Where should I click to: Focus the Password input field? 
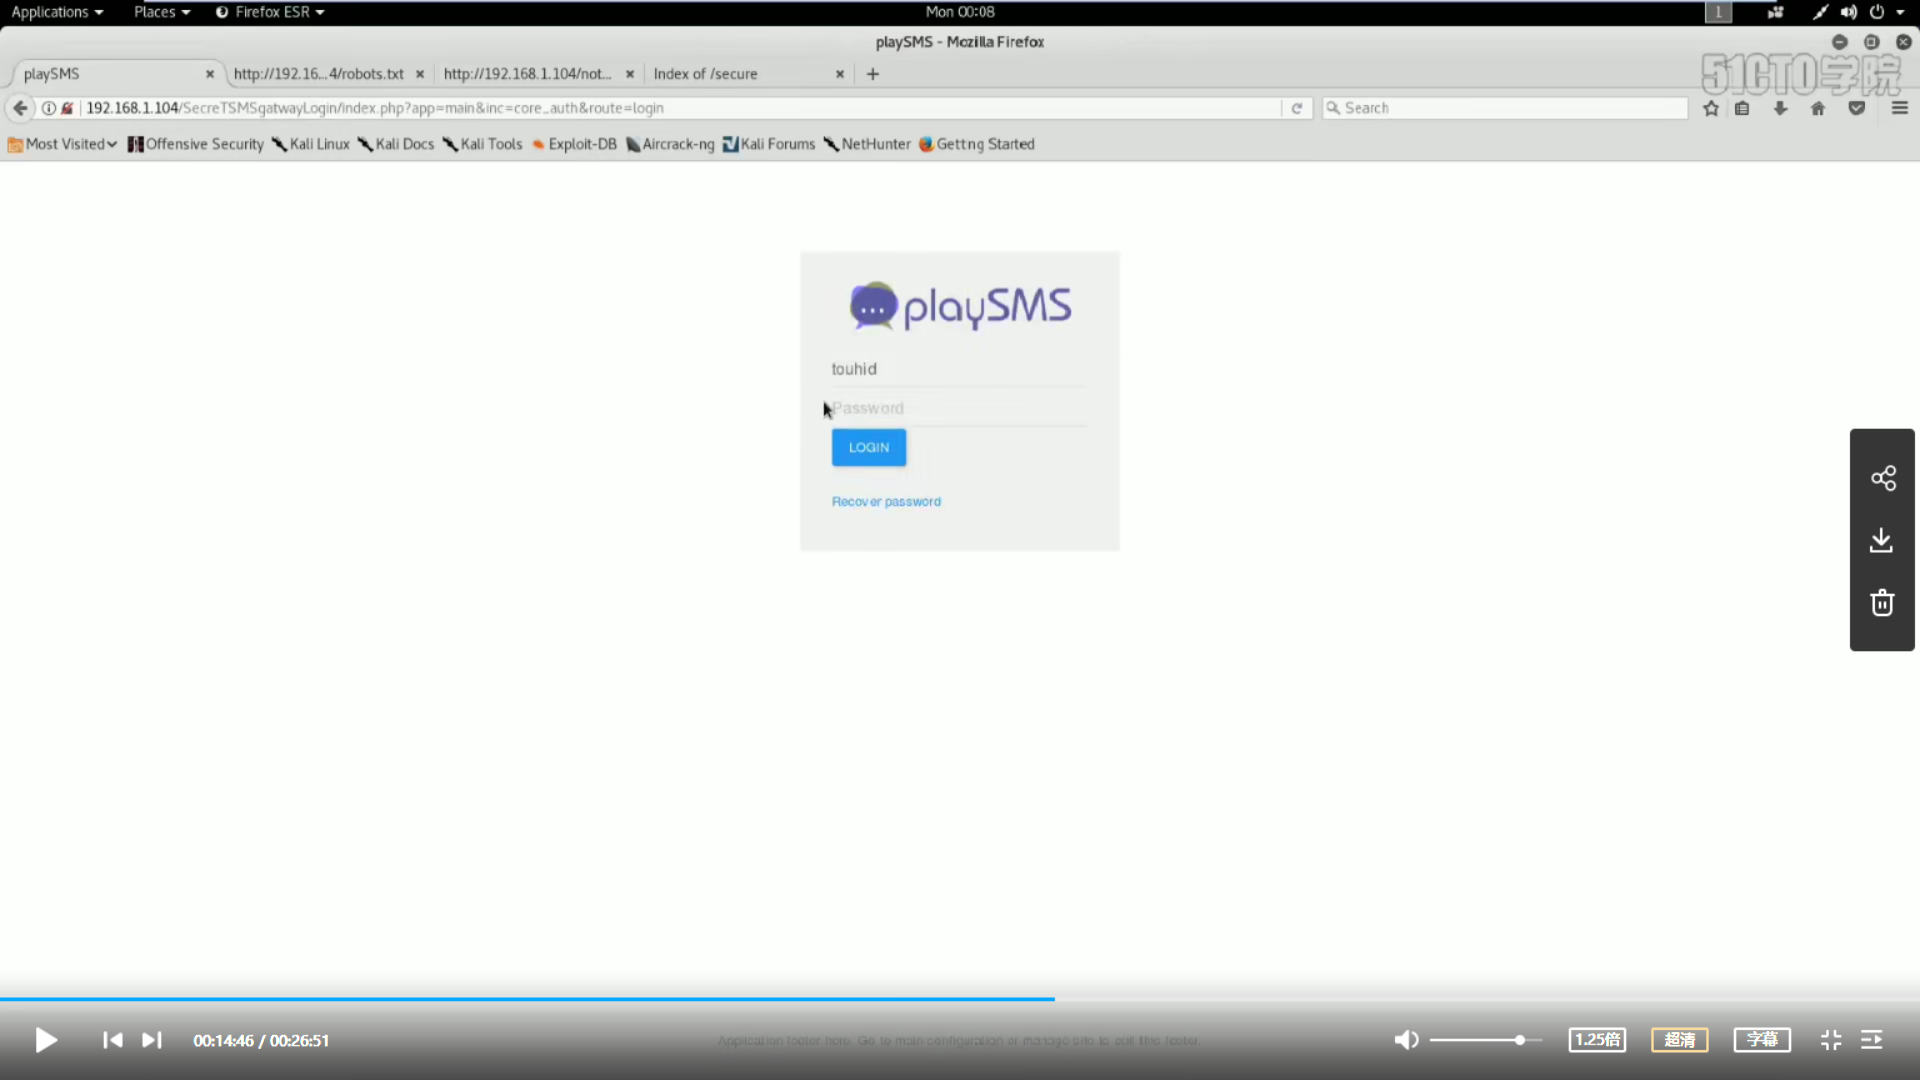pyautogui.click(x=958, y=408)
